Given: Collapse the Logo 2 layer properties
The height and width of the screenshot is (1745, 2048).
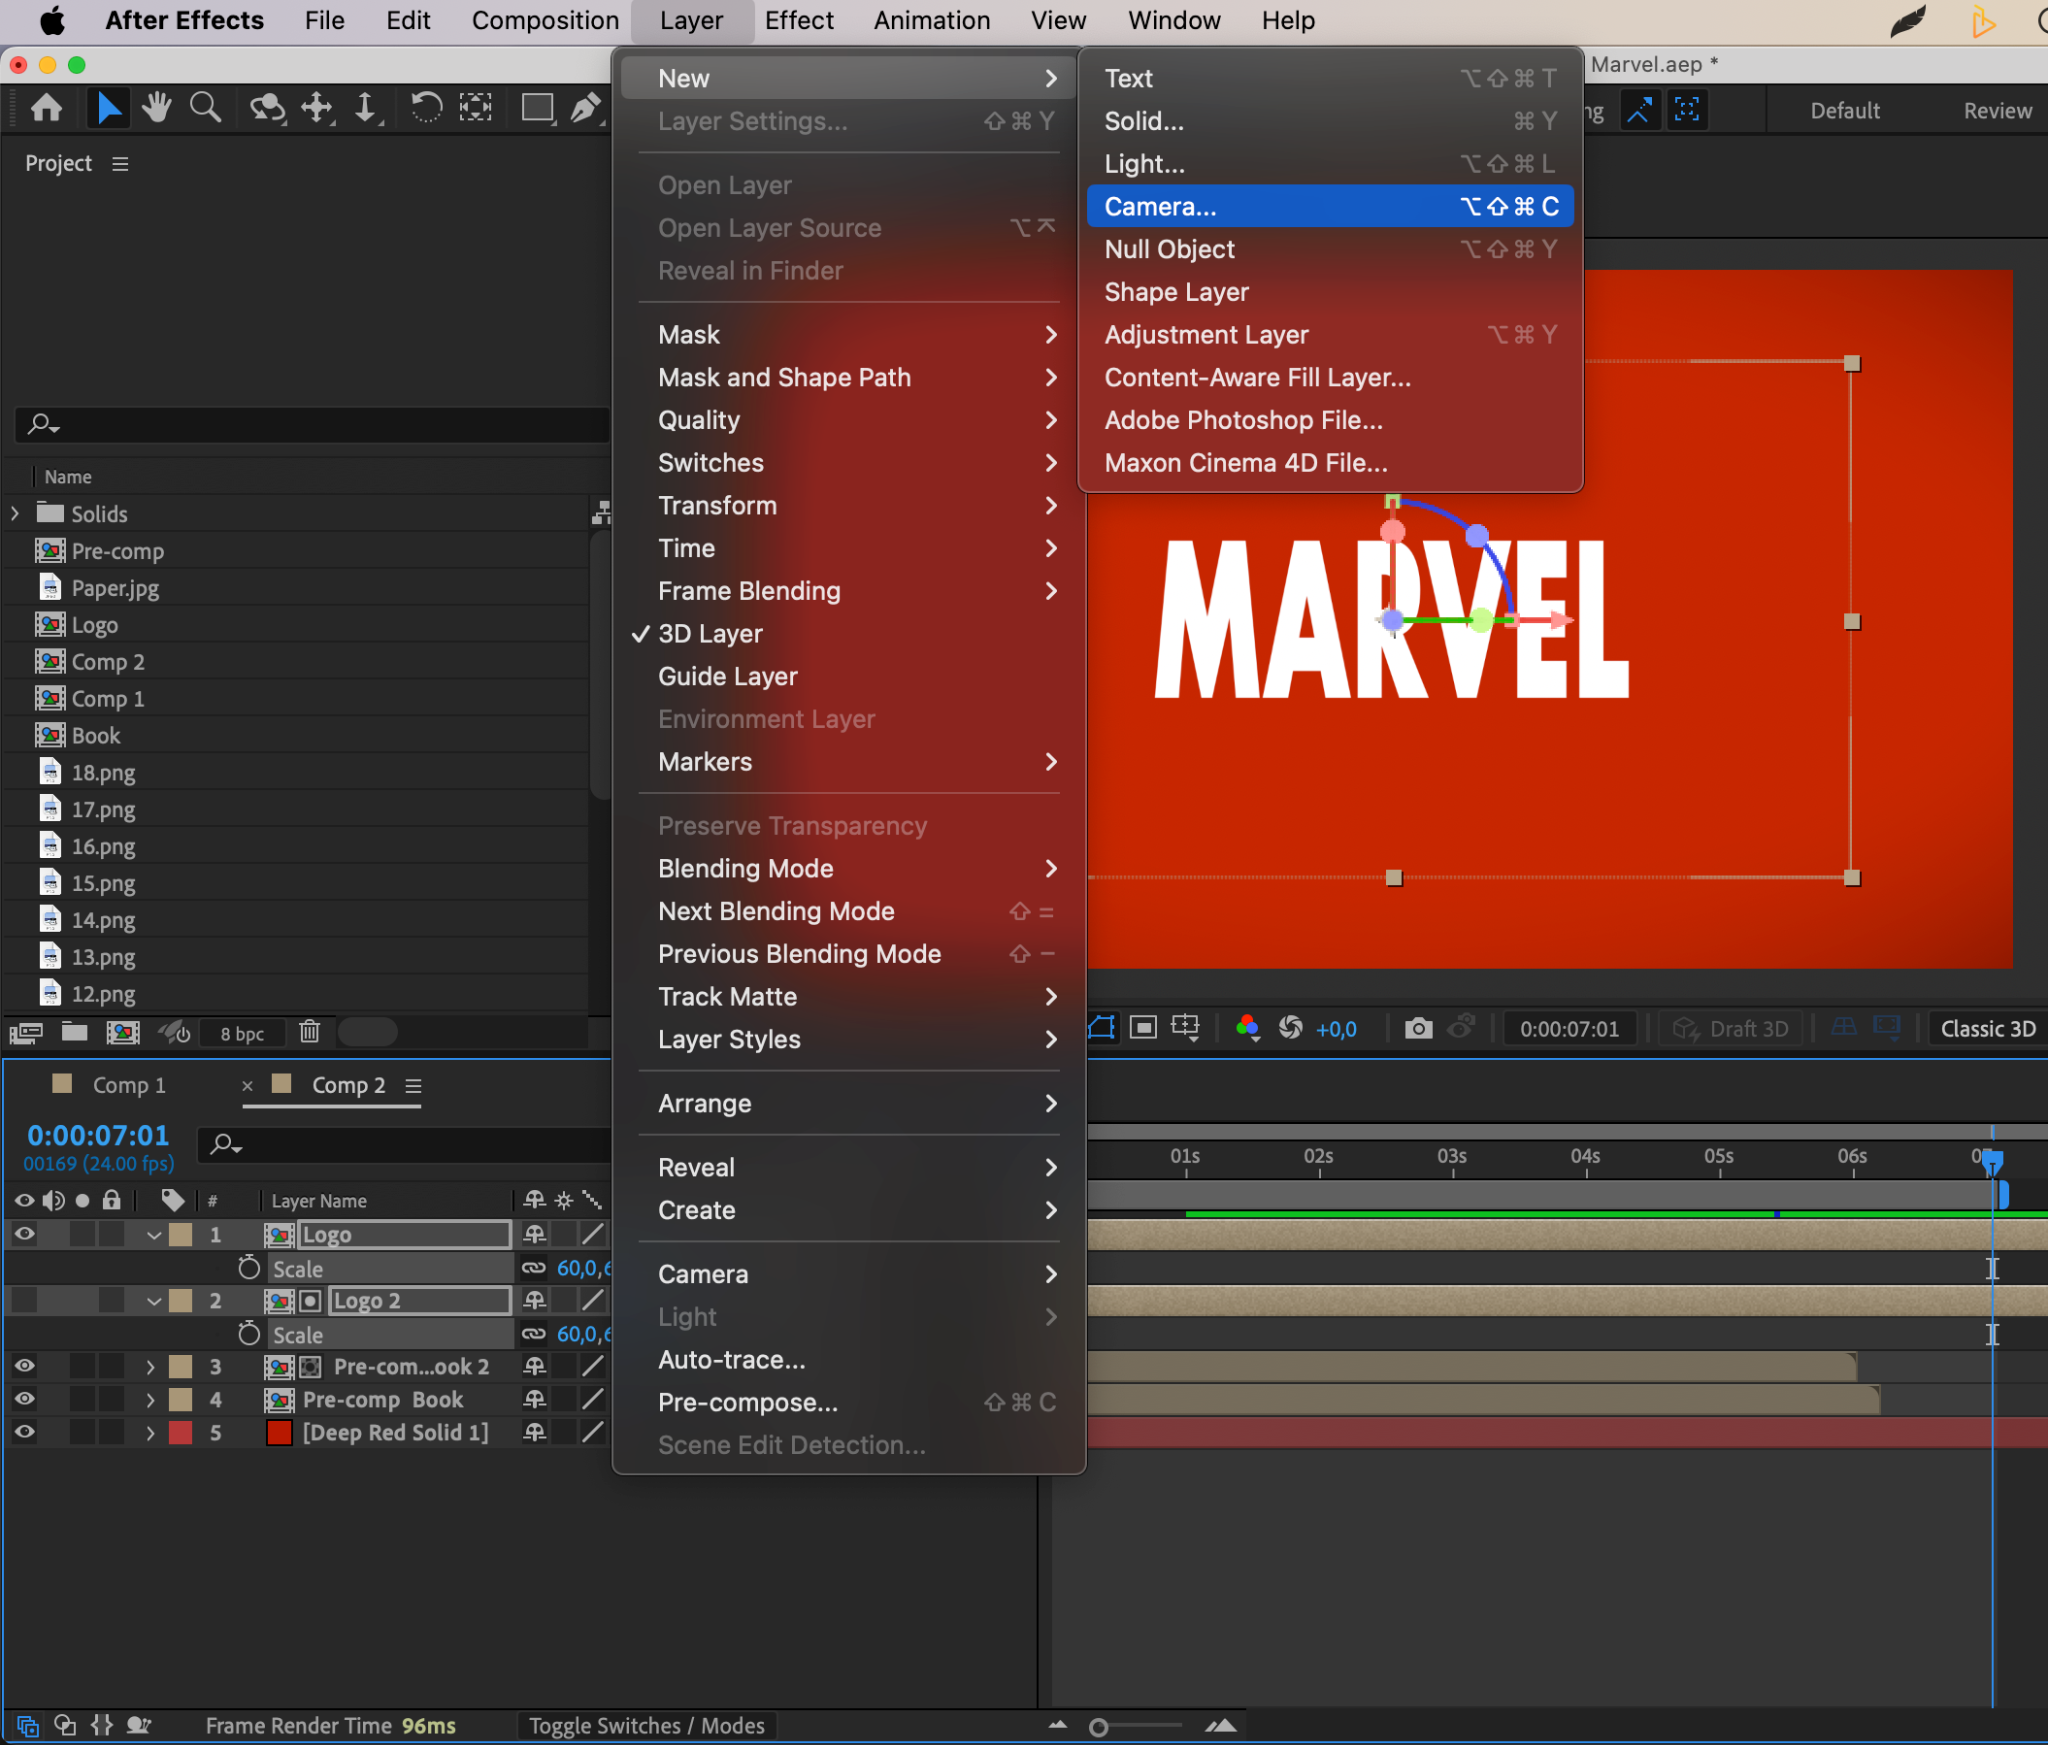Looking at the screenshot, I should point(153,1301).
